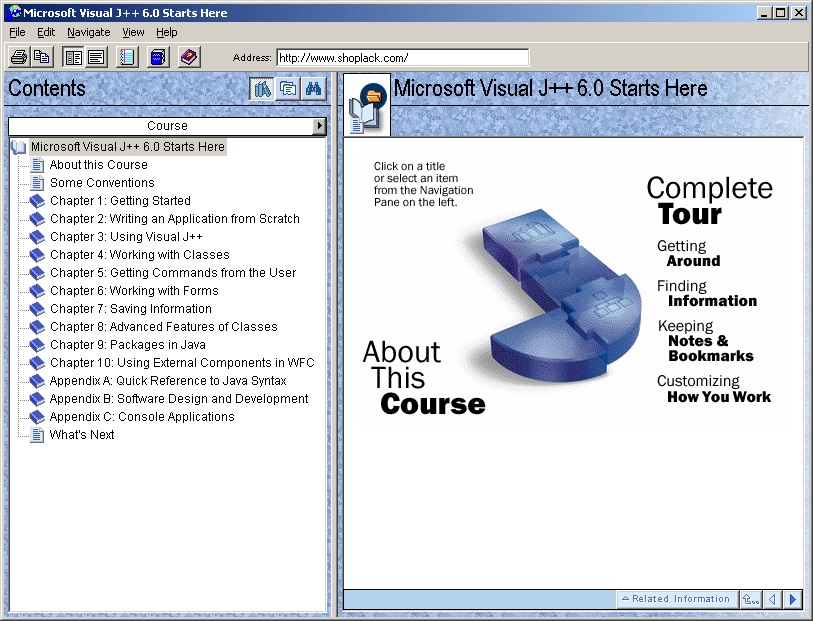Expand Appendix B: Software Design and Development
The image size is (813, 621).
click(x=179, y=399)
